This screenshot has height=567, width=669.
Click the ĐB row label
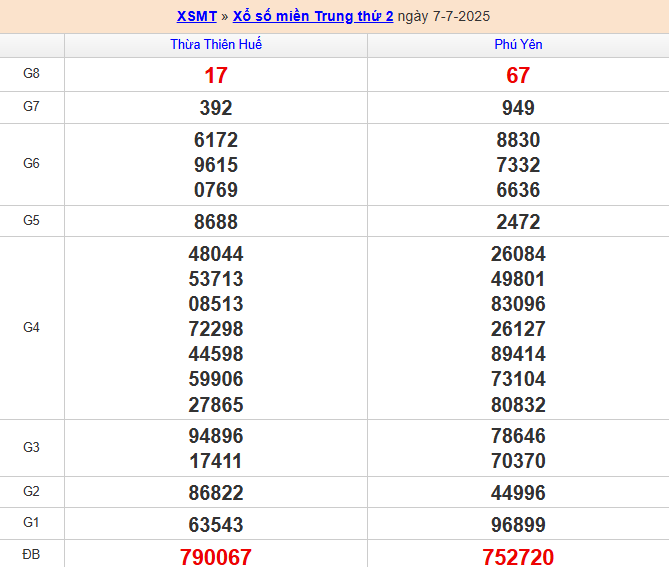[31, 554]
